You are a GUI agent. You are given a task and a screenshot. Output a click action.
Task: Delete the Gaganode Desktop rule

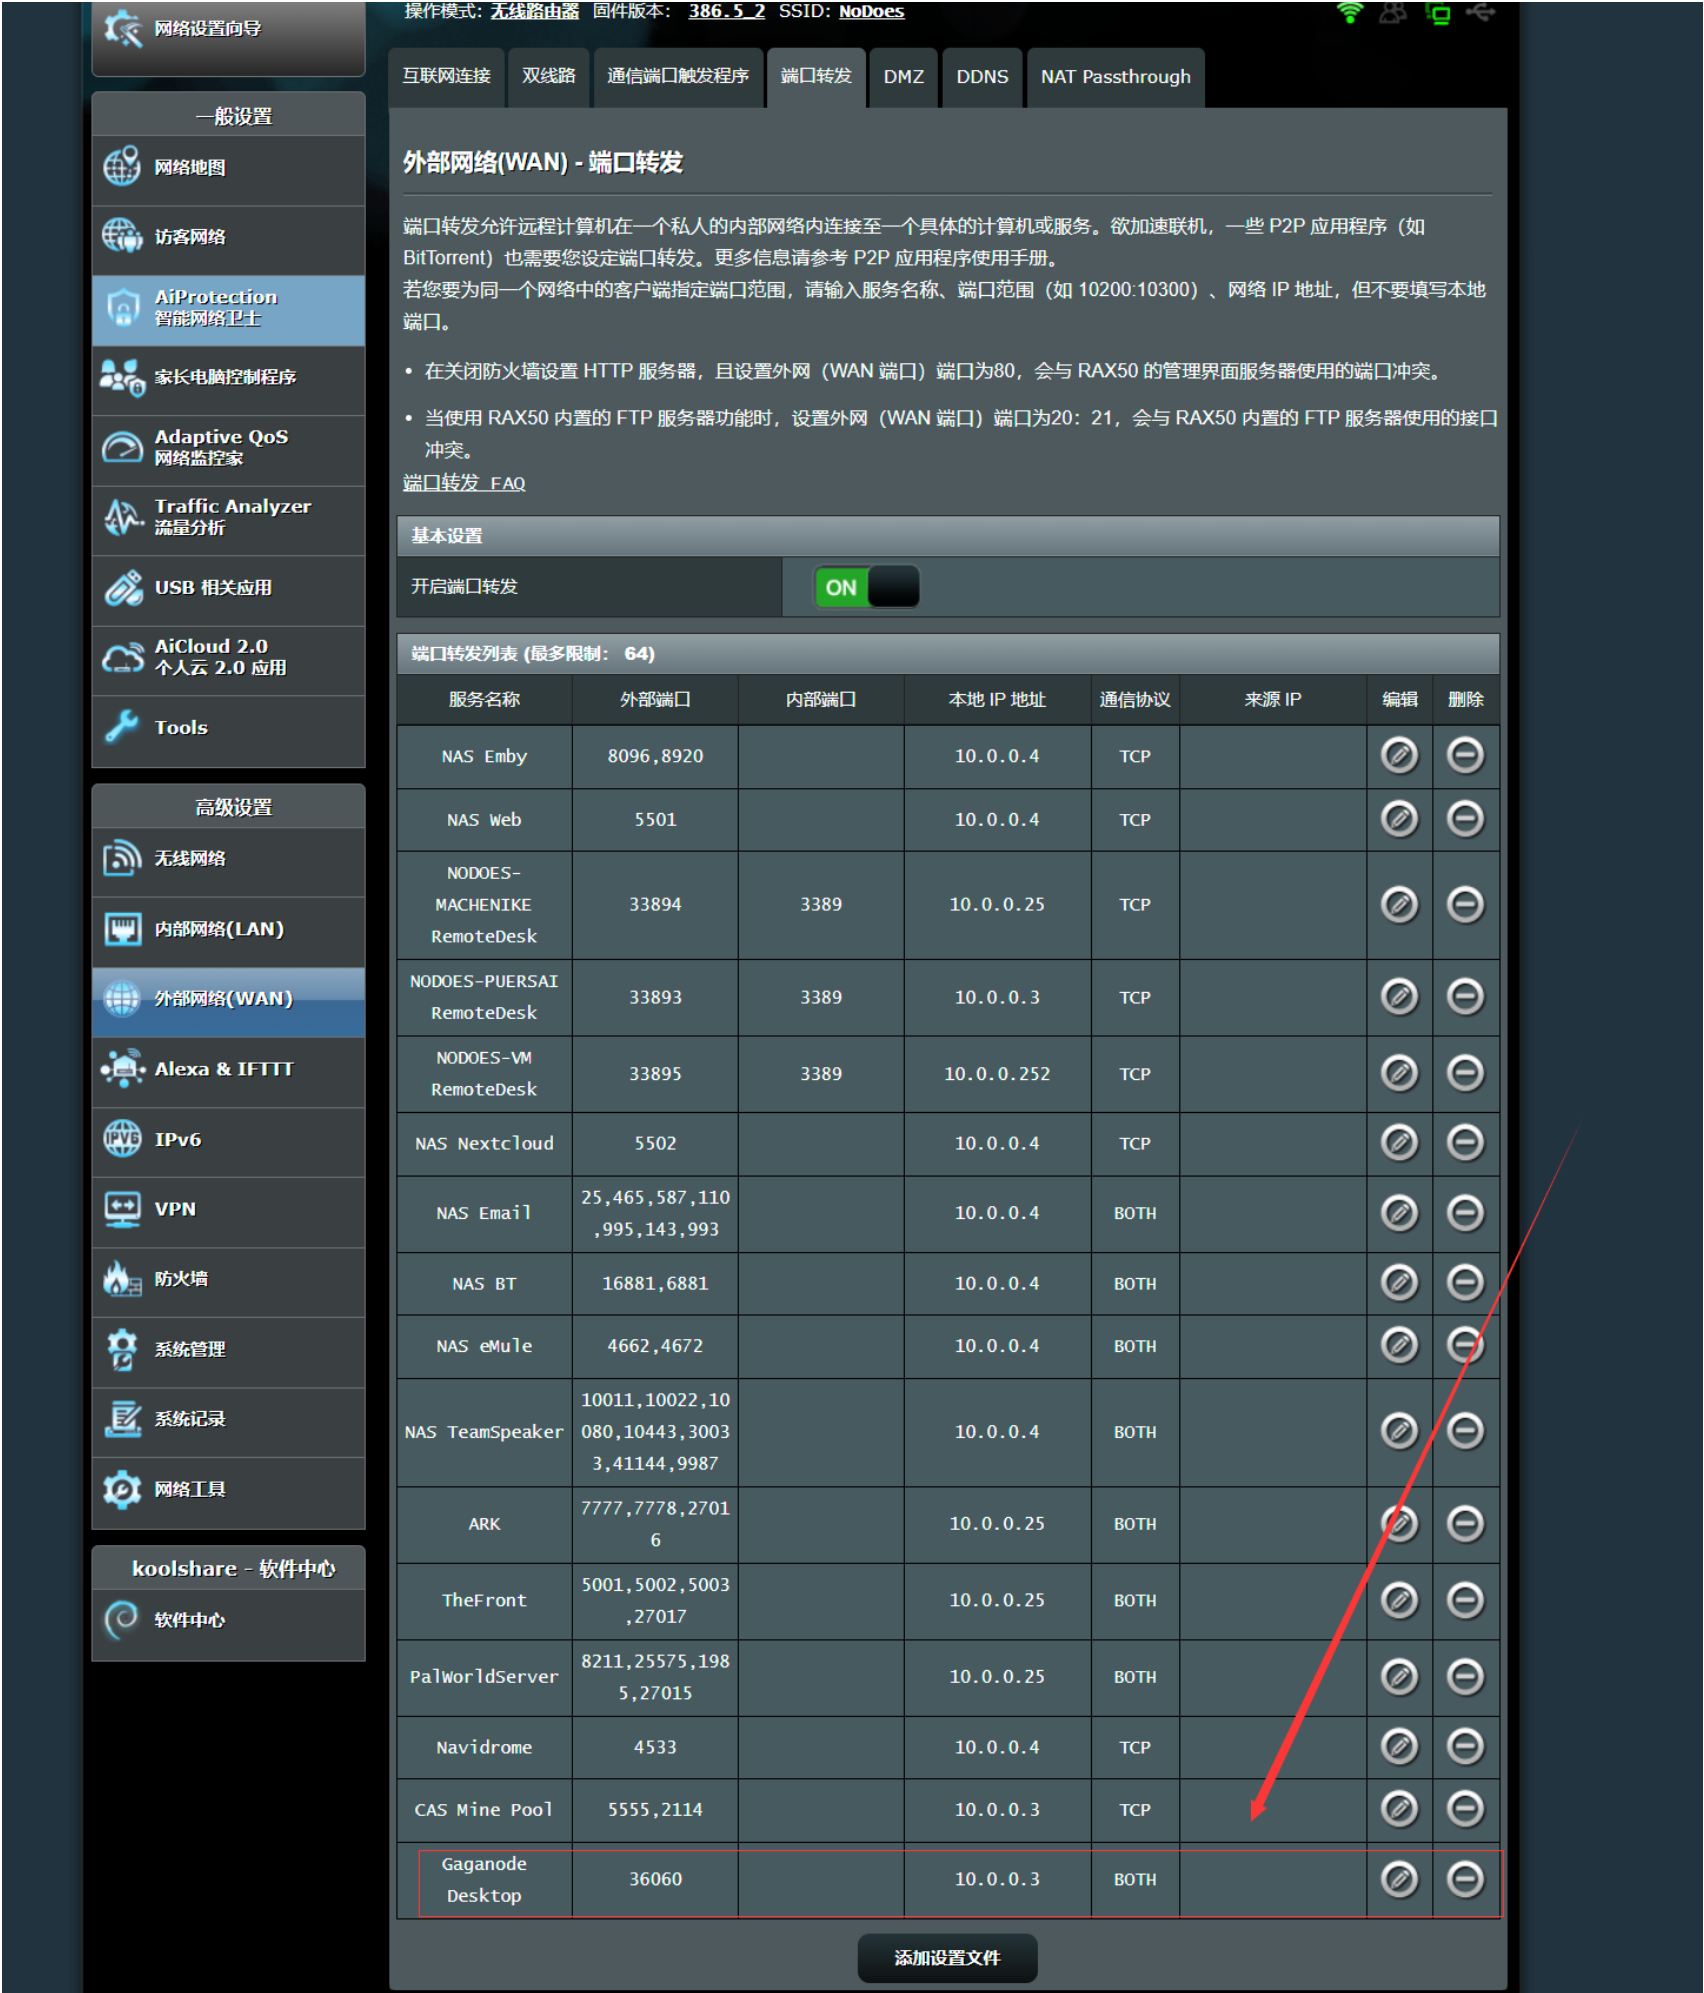[x=1465, y=1879]
